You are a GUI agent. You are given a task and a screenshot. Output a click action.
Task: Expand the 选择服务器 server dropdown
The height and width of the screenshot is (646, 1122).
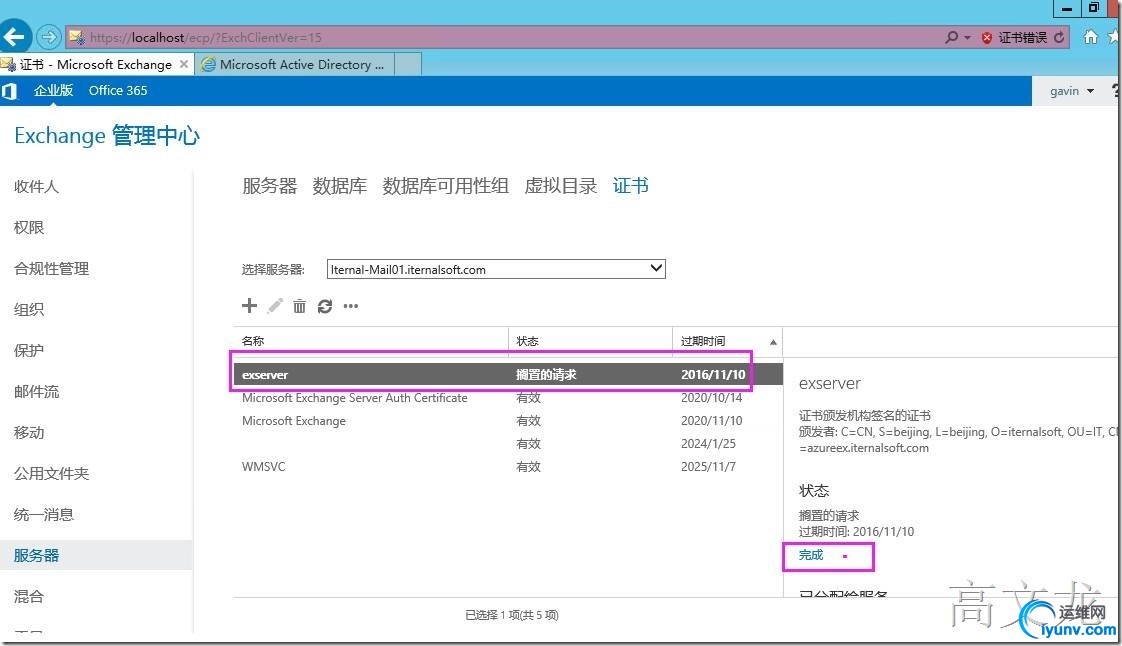(x=496, y=269)
